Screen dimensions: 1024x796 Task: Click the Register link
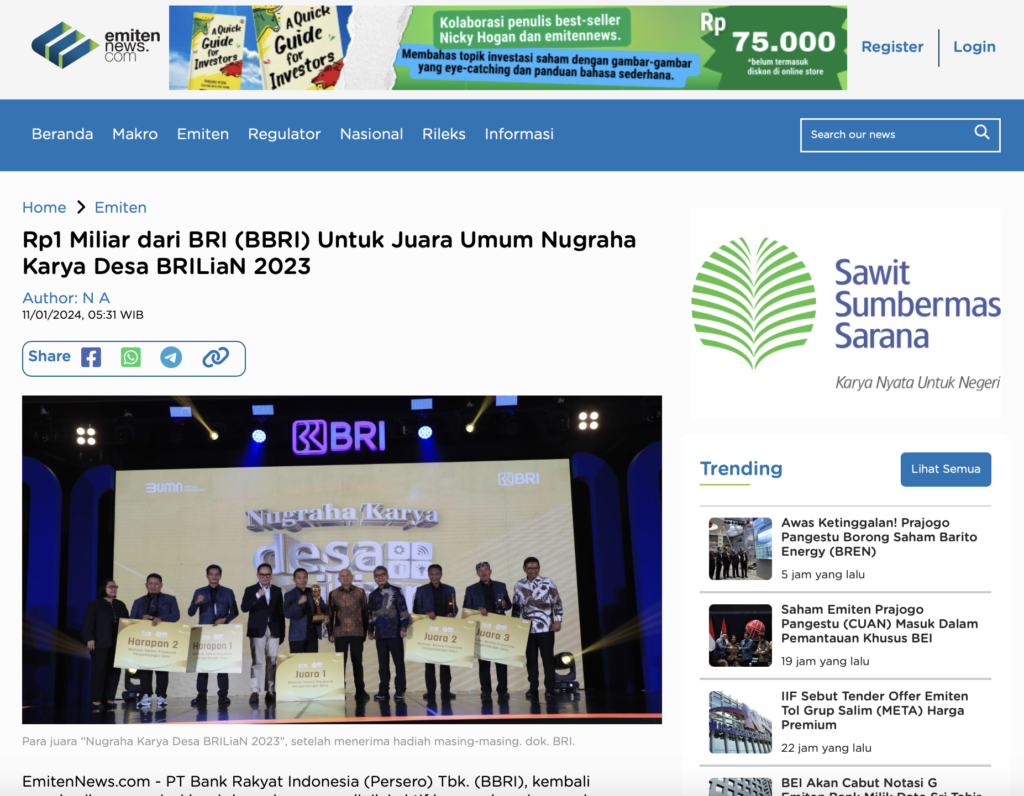click(892, 47)
